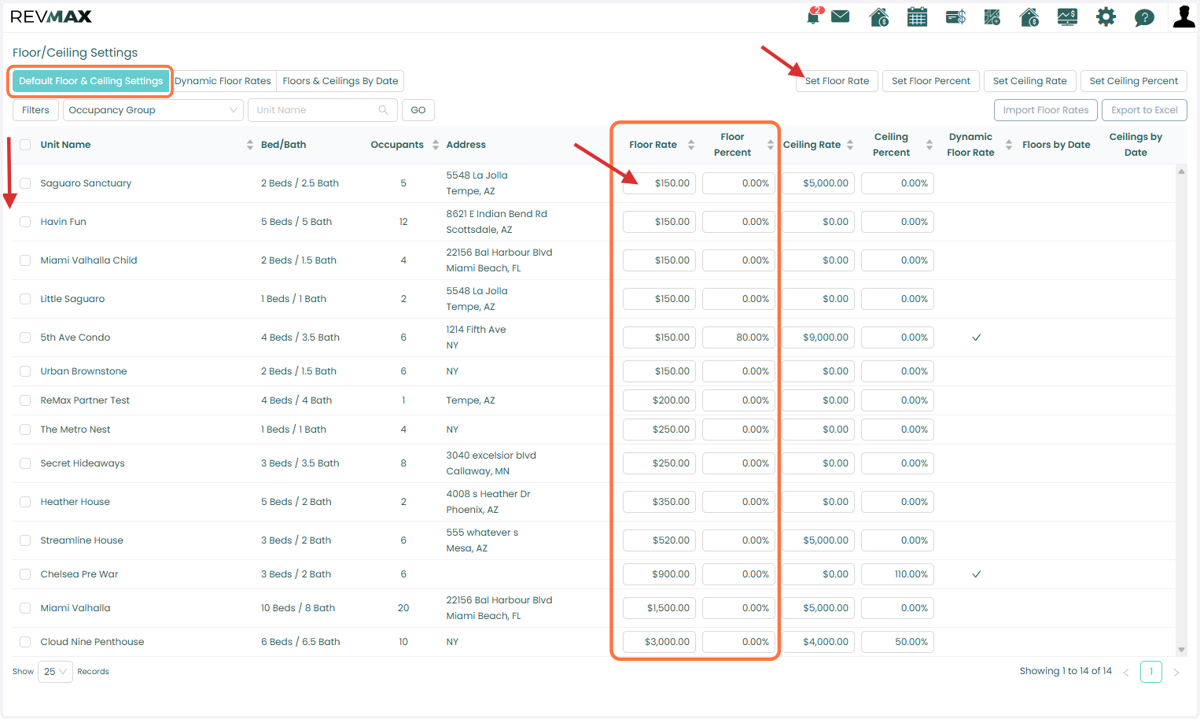Open the Streamline House unit name
The height and width of the screenshot is (719, 1200).
click(x=82, y=540)
